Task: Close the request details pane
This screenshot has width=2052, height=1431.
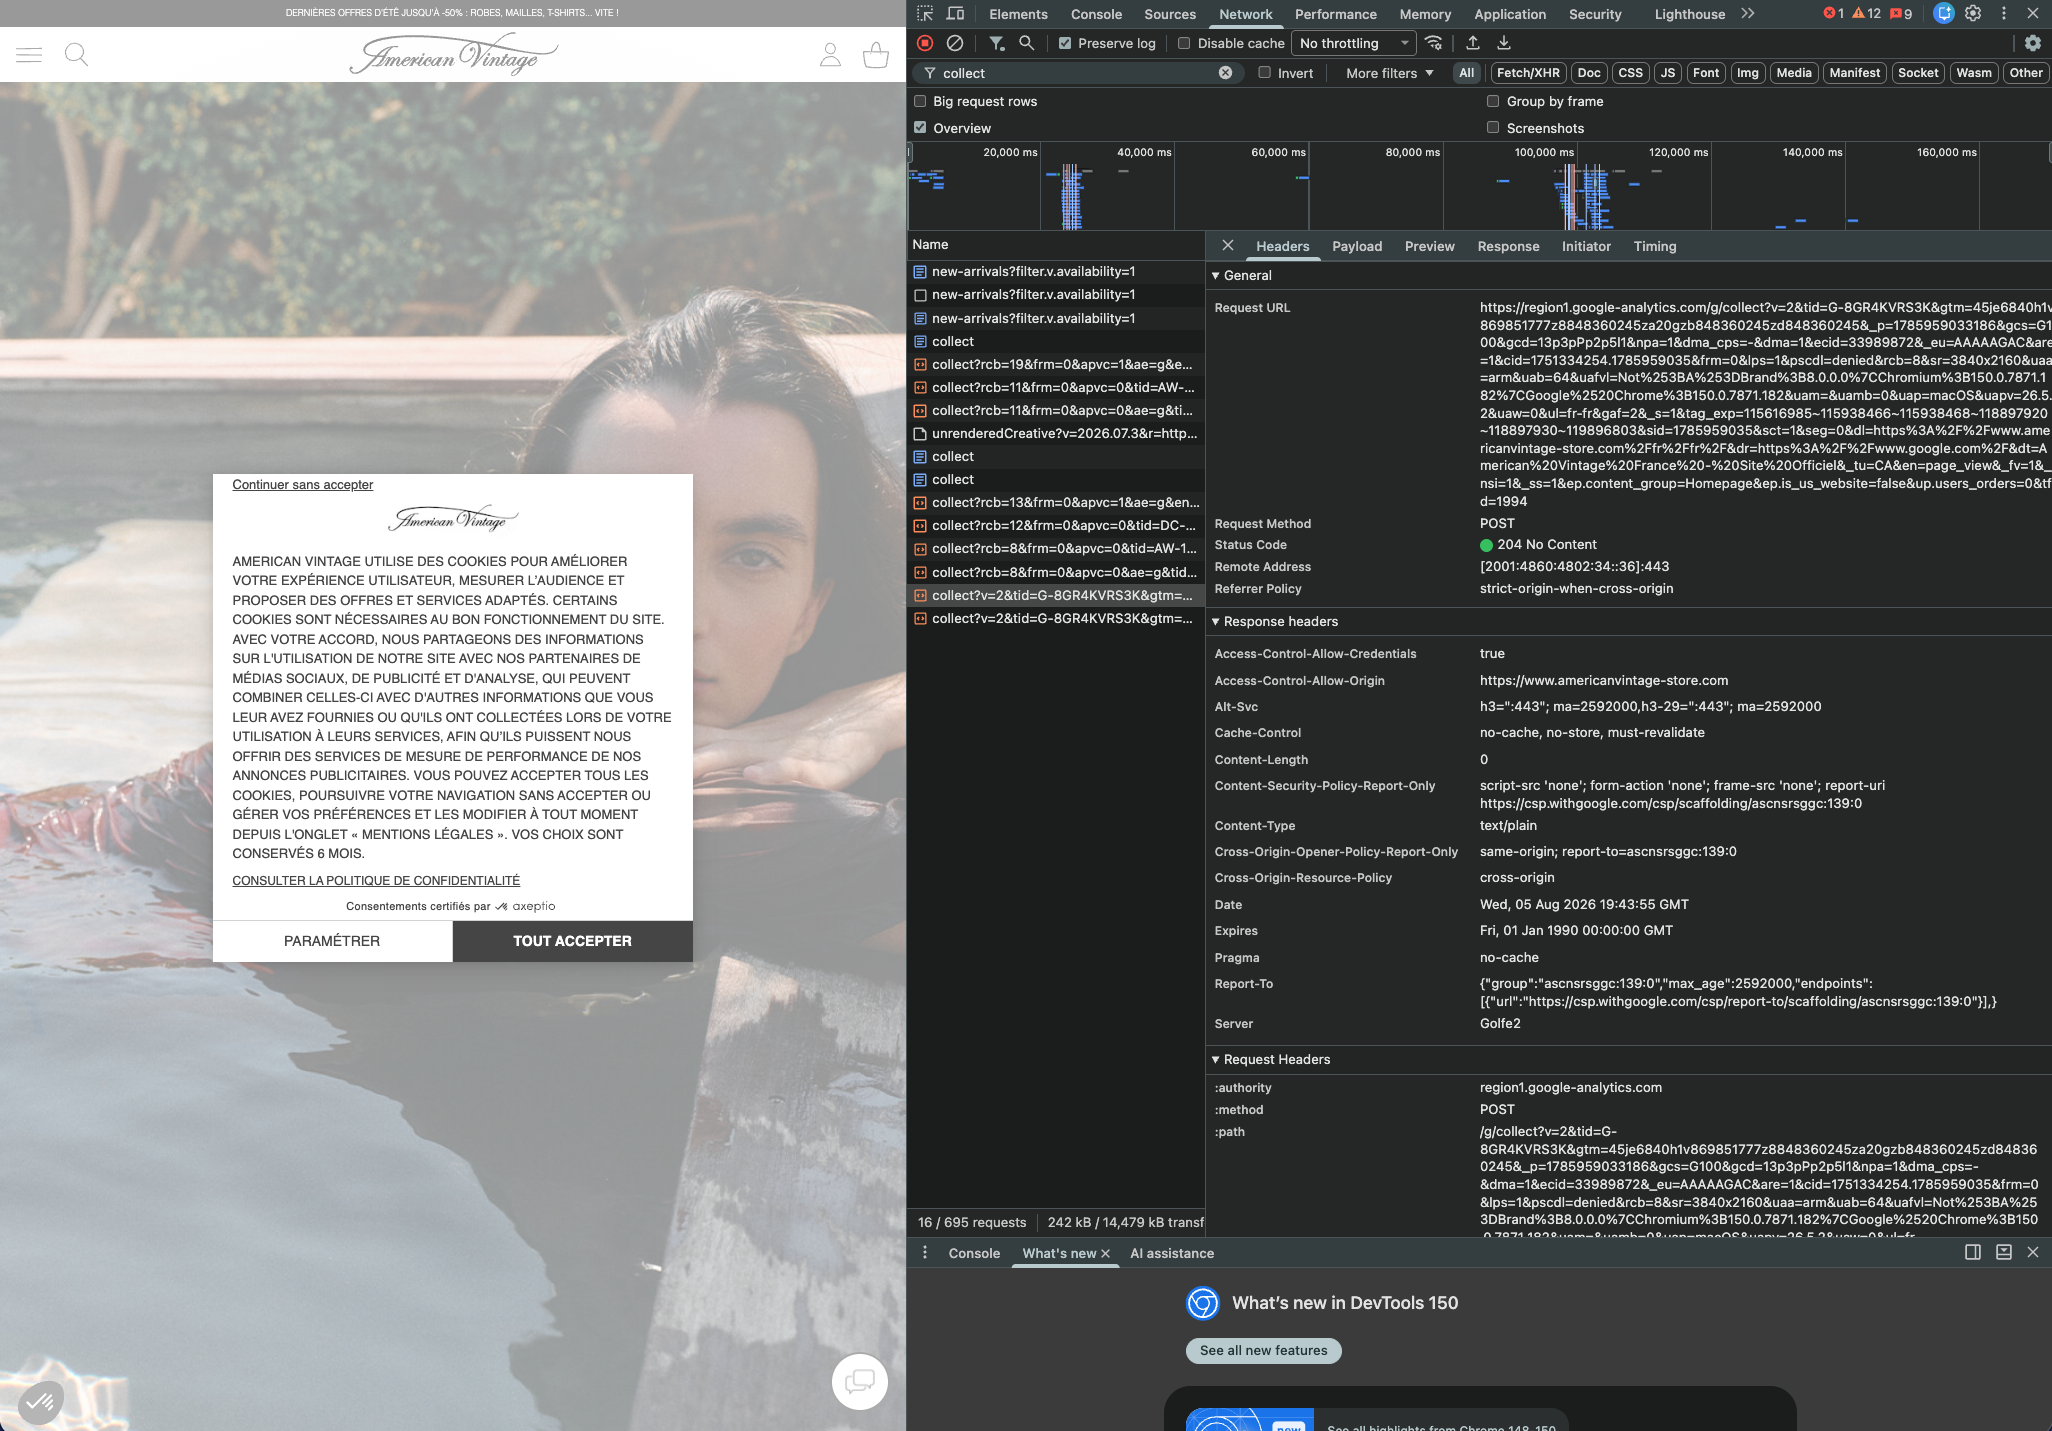Action: point(1228,246)
